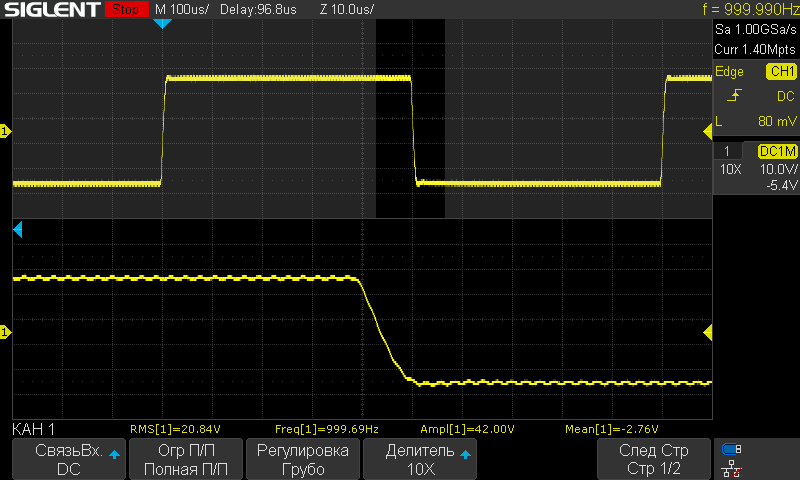The height and width of the screenshot is (480, 800).
Task: Select the CH1 trigger source label
Action: pyautogui.click(x=782, y=71)
